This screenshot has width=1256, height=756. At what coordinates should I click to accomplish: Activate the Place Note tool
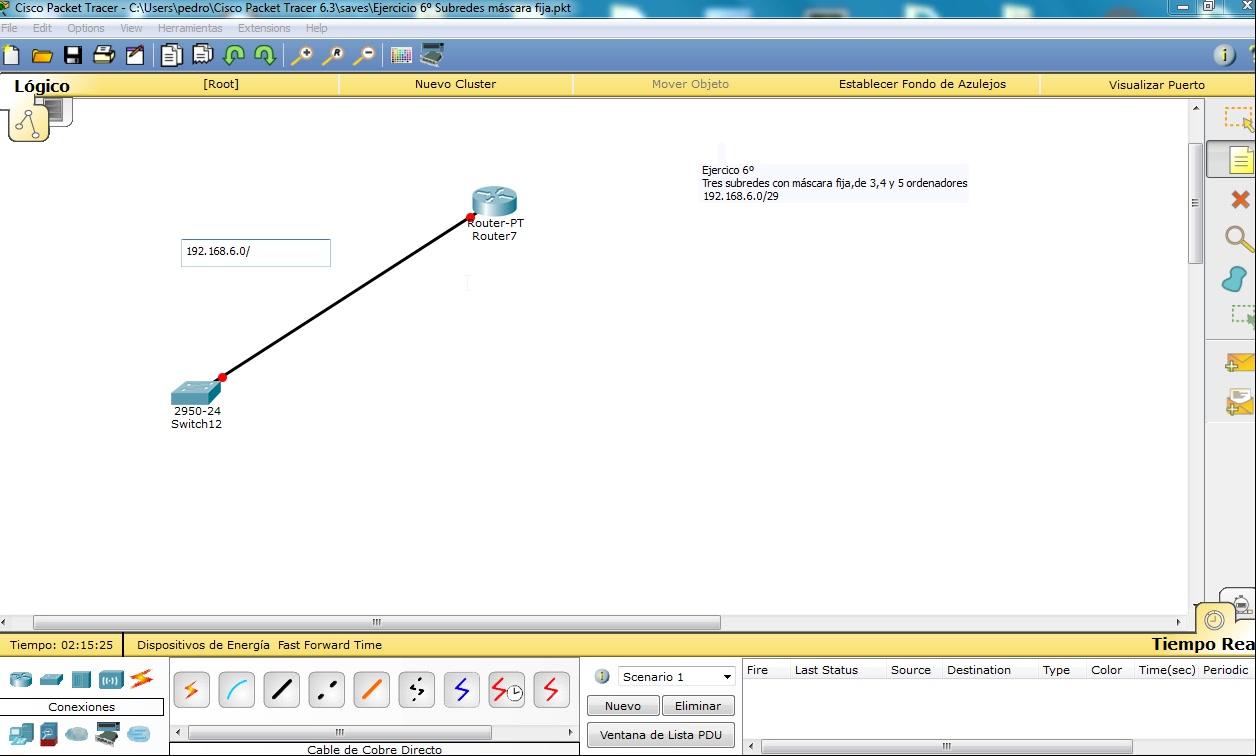click(1239, 160)
